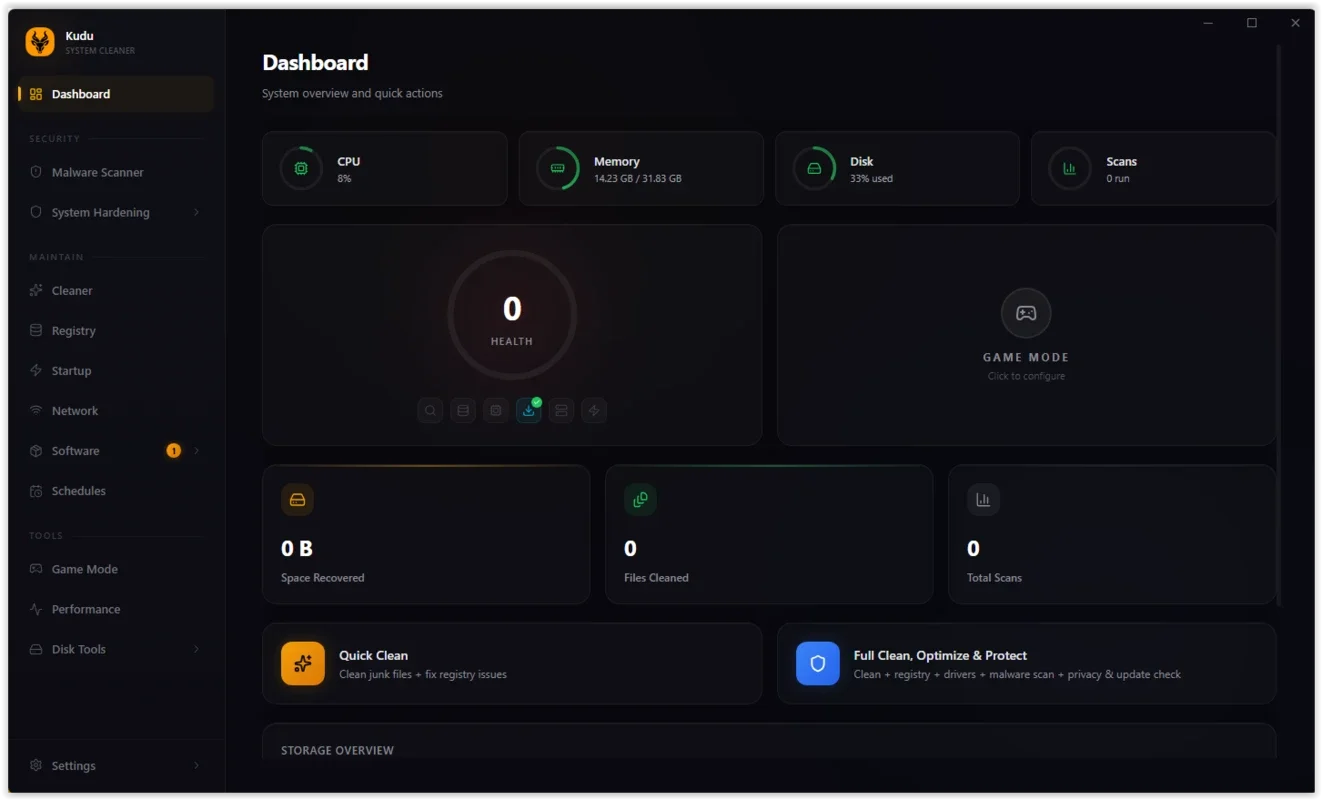The height and width of the screenshot is (800, 1322).
Task: Select Startup in the sidebar
Action: point(71,371)
